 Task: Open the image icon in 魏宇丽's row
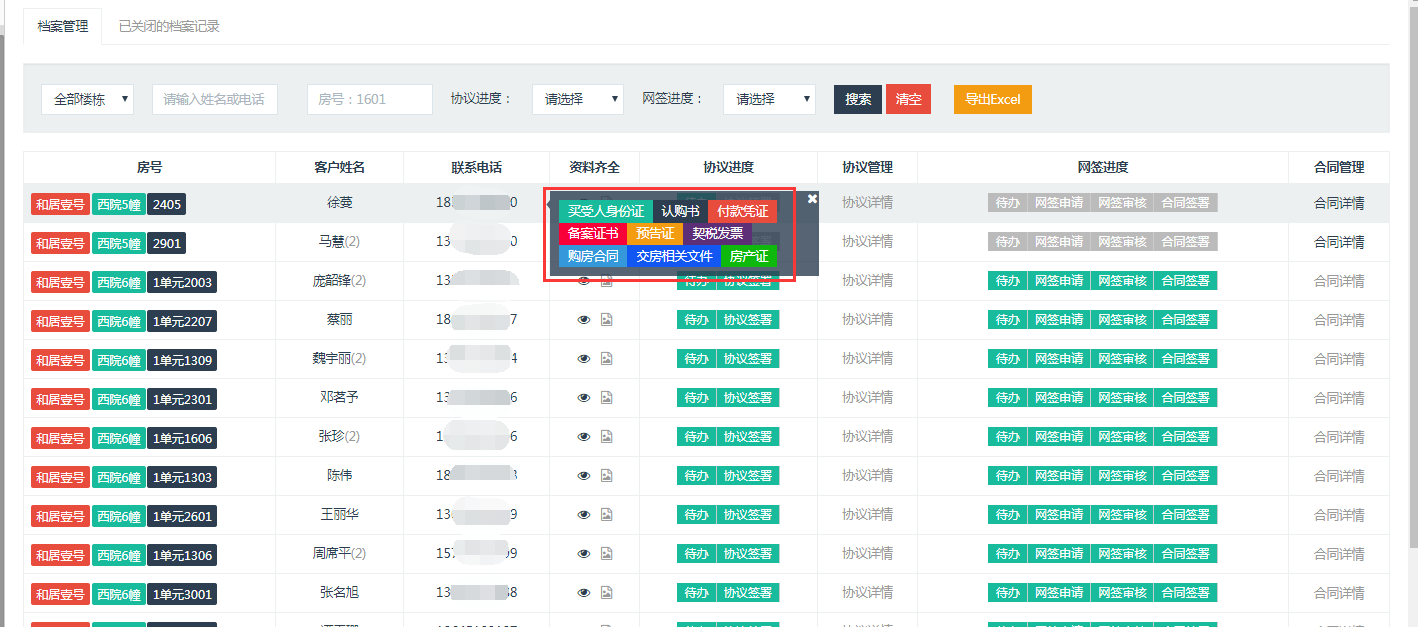pos(606,359)
